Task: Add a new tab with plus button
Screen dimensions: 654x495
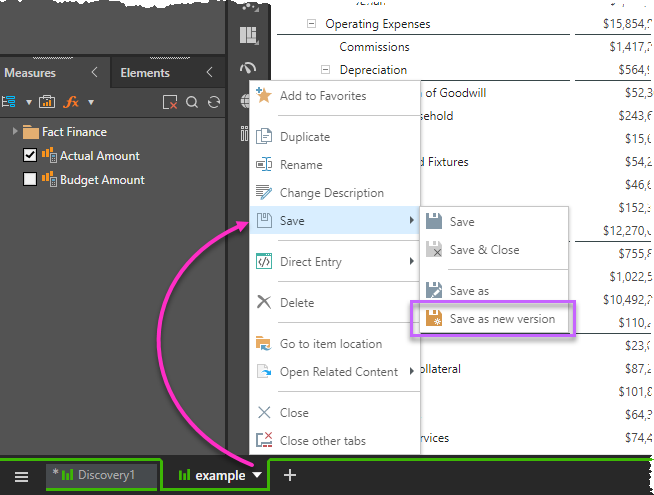Action: (290, 475)
